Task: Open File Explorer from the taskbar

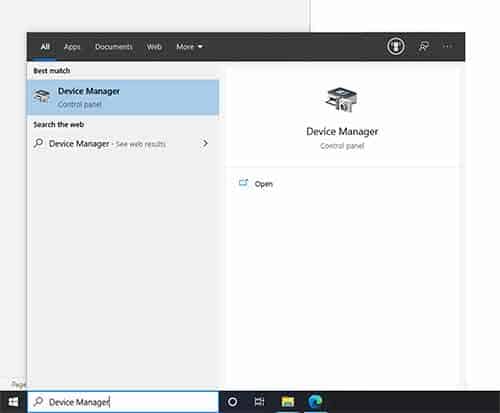Action: coord(288,402)
